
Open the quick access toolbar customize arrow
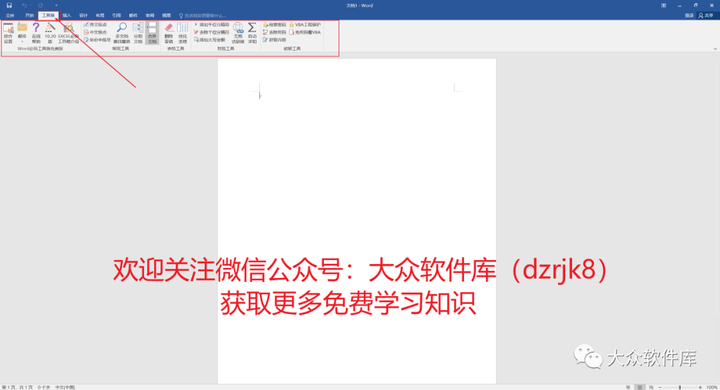click(x=56, y=6)
